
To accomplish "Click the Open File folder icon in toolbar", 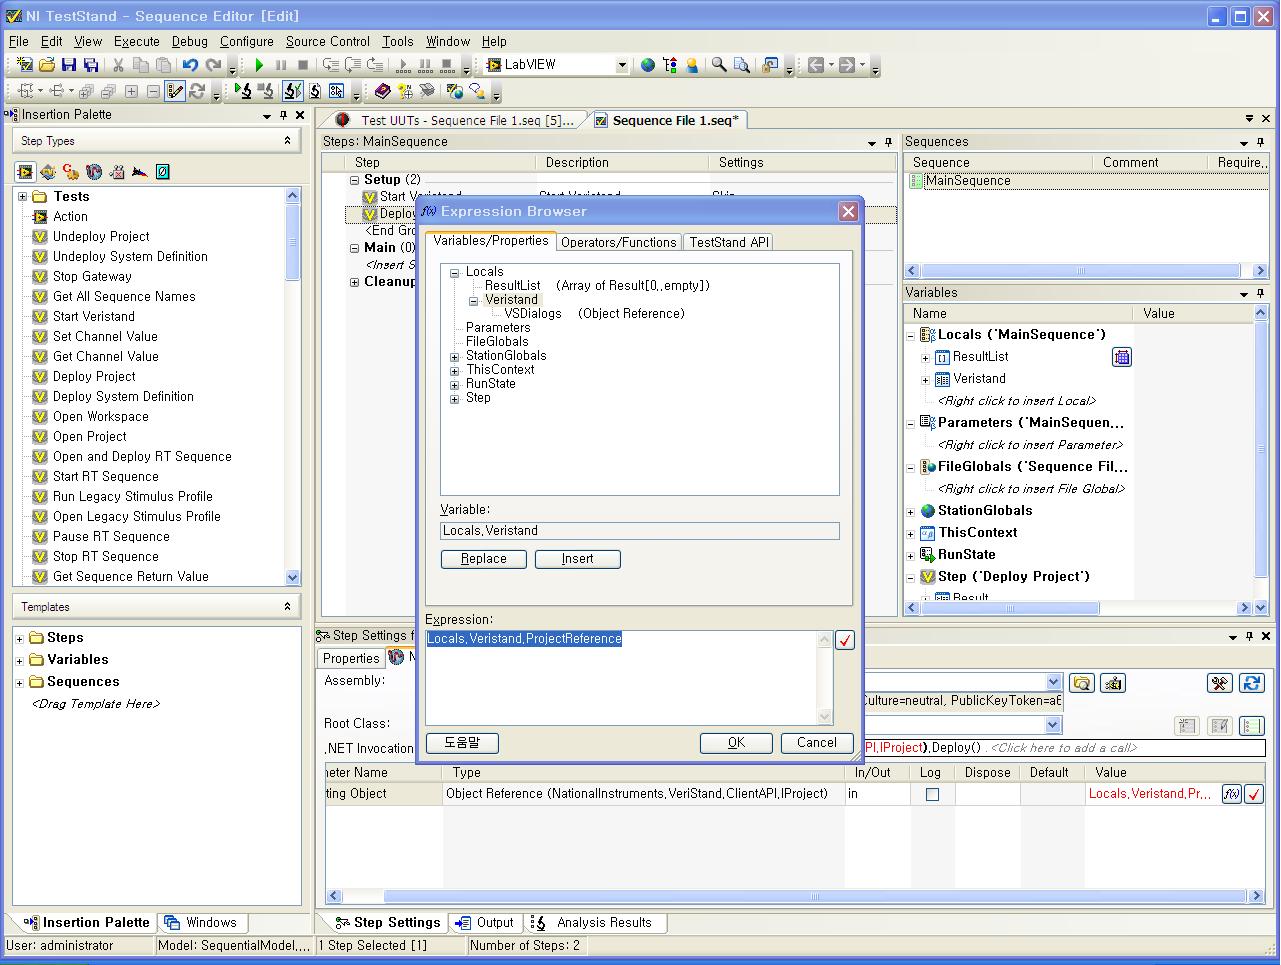I will [47, 65].
